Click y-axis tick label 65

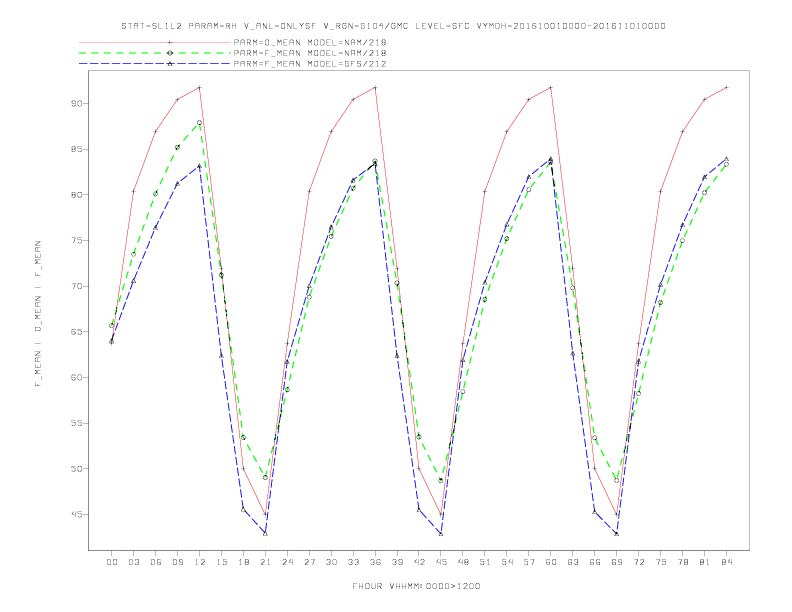pyautogui.click(x=77, y=332)
